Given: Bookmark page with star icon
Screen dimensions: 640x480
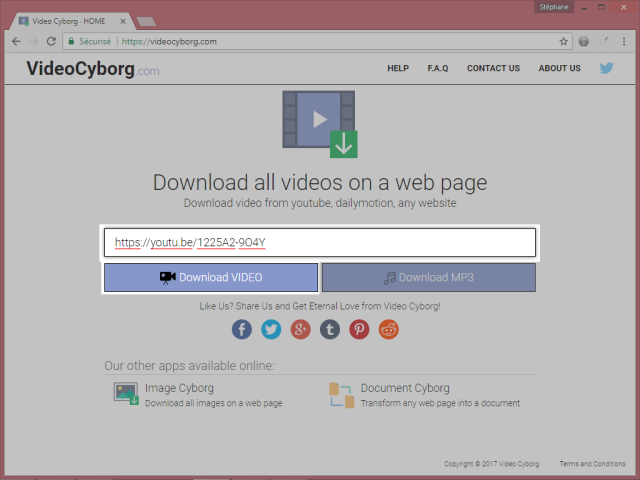Looking at the screenshot, I should 564,41.
